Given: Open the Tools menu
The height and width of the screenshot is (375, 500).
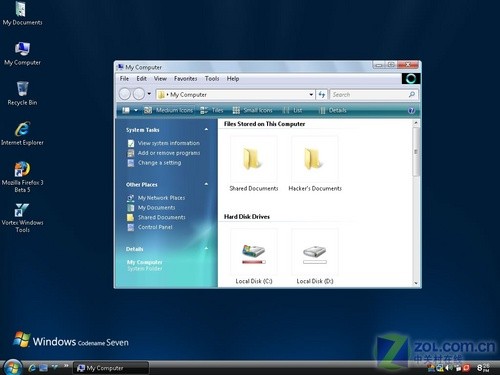Looking at the screenshot, I should tap(212, 79).
